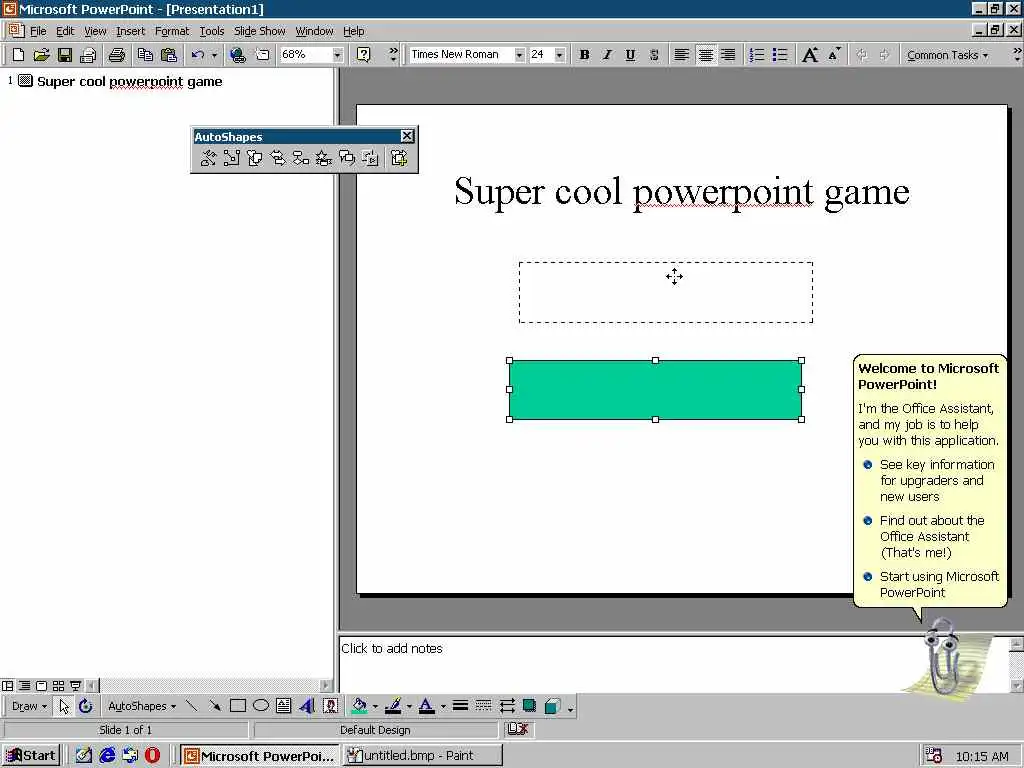The width and height of the screenshot is (1024, 768).
Task: Pick the Lines category in AutoShapes palette
Action: tap(208, 157)
